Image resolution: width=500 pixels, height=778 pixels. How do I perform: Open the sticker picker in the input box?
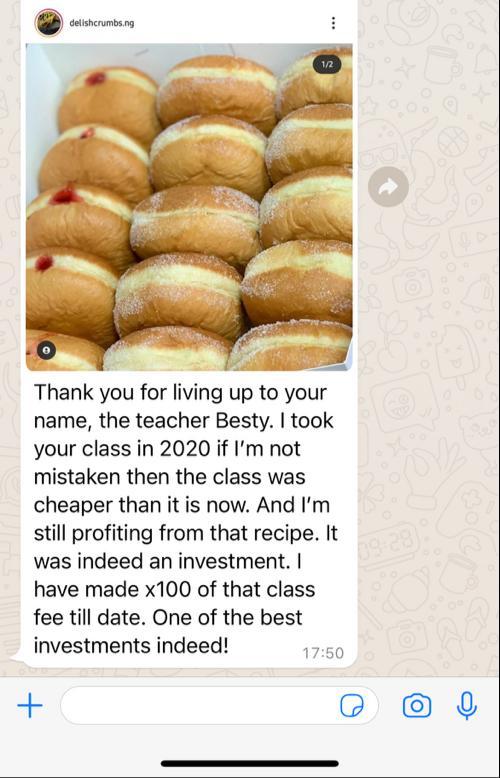[352, 705]
